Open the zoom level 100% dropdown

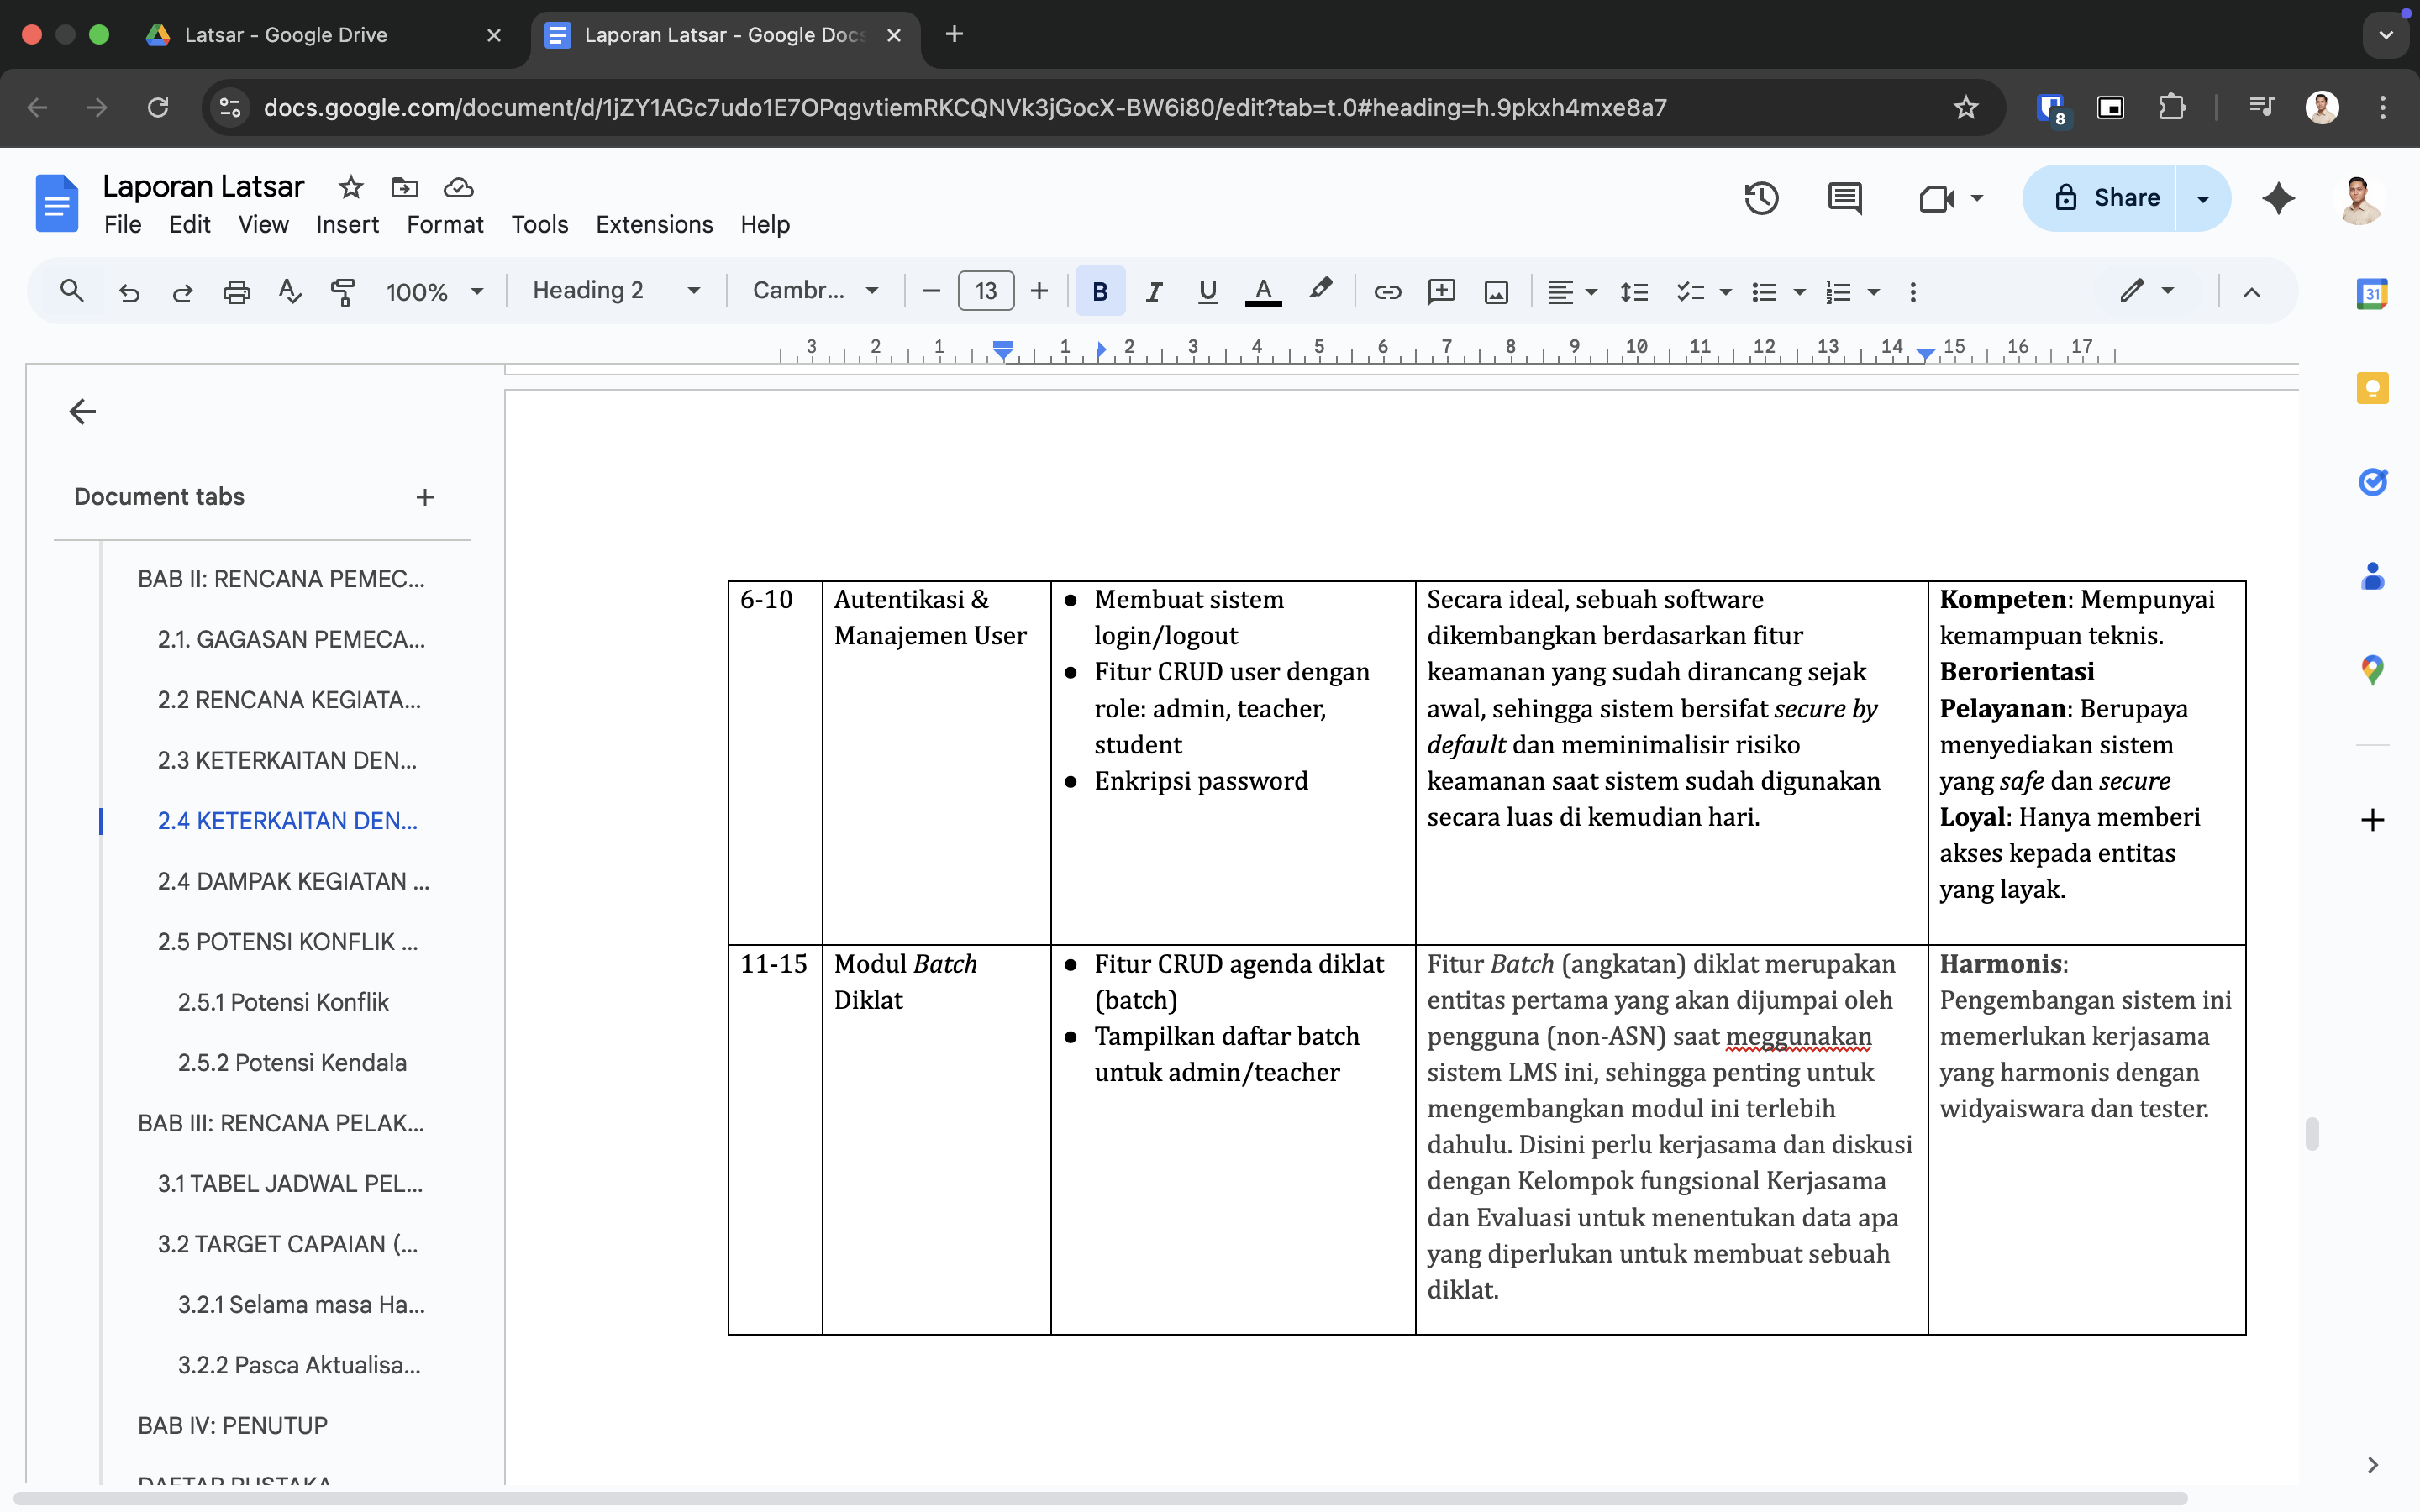pyautogui.click(x=435, y=292)
